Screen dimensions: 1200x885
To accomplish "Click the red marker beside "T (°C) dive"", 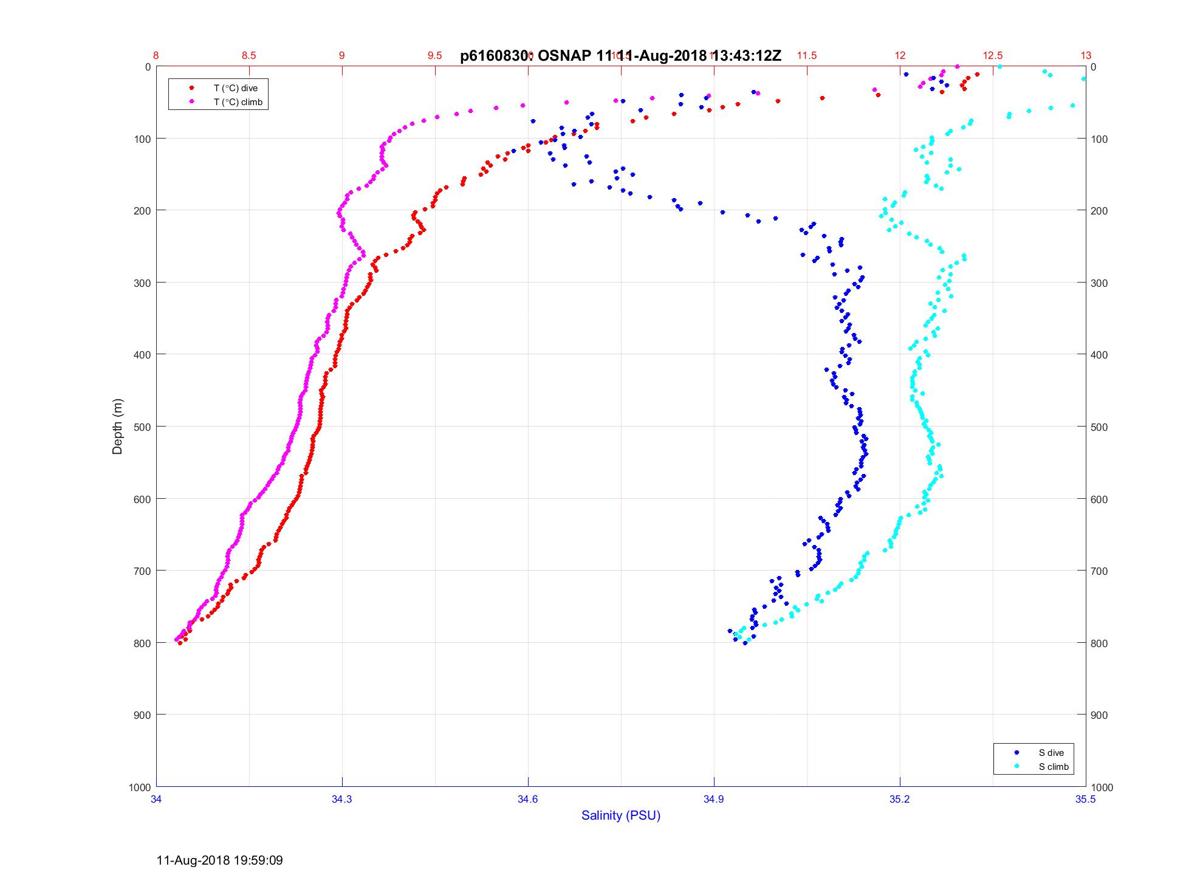I will point(191,88).
